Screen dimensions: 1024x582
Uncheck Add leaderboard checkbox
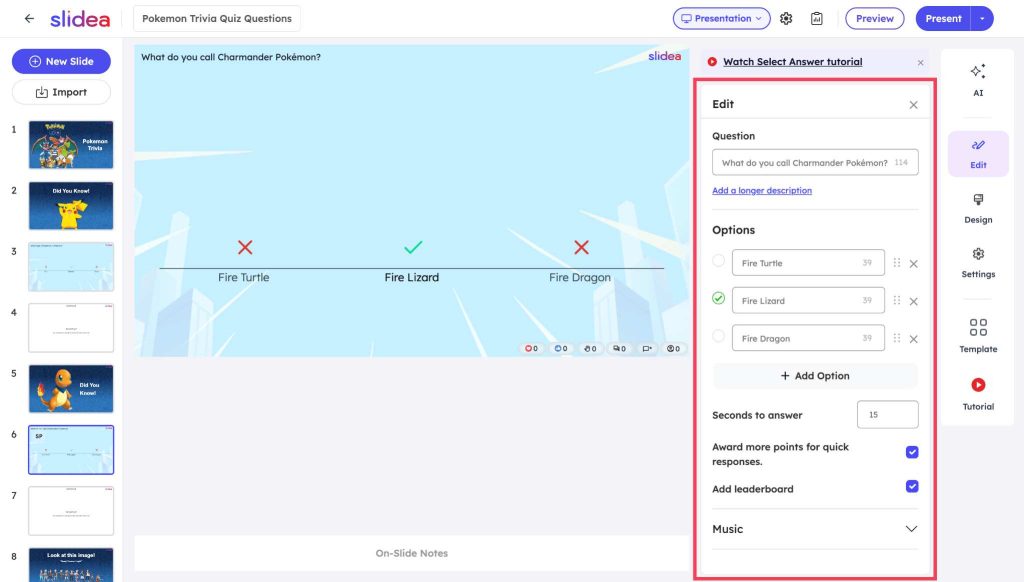tap(912, 486)
